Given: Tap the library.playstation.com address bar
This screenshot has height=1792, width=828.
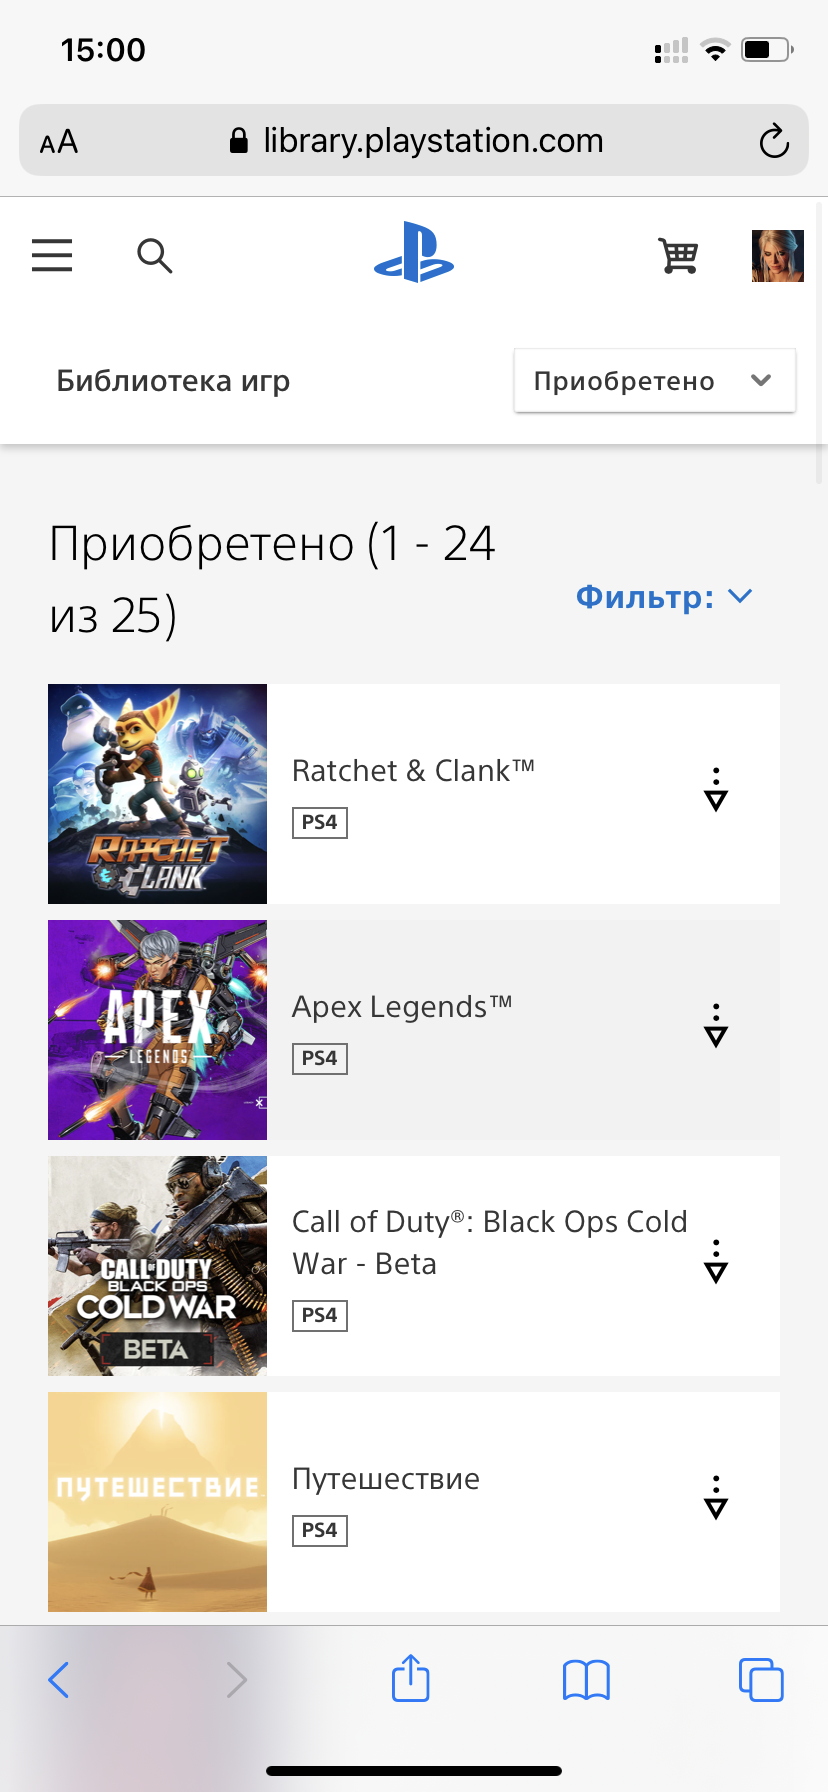Looking at the screenshot, I should coord(414,140).
